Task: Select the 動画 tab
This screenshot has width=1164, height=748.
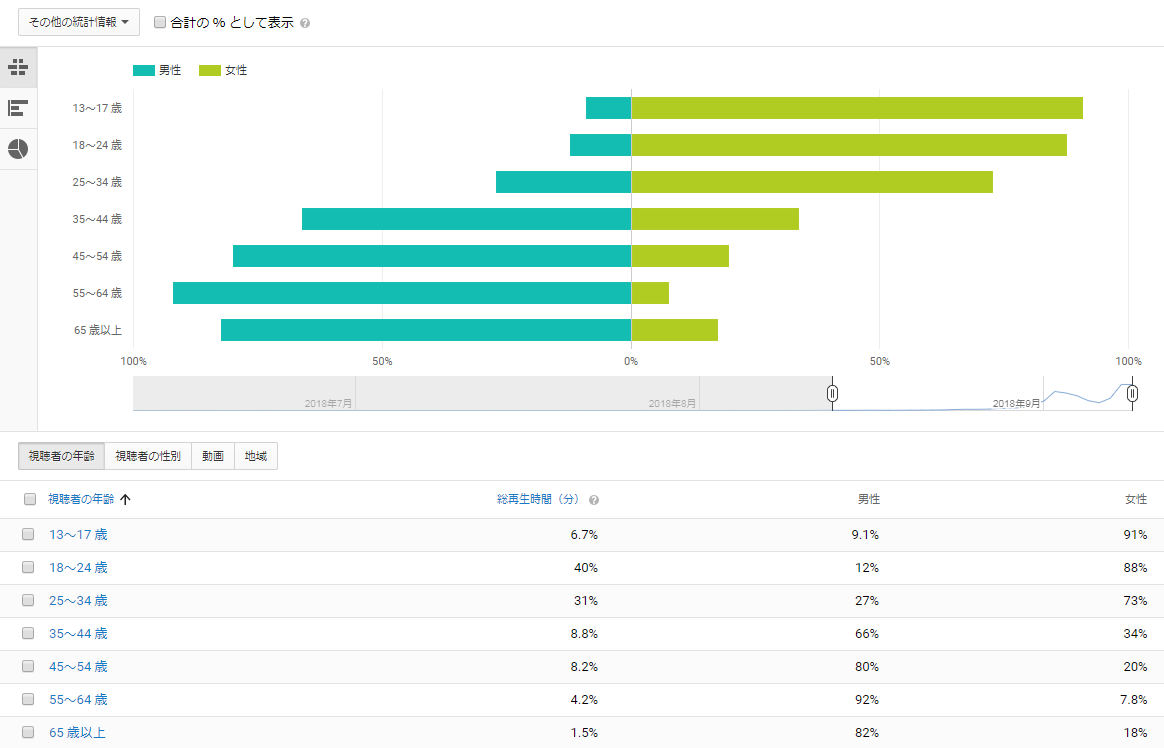Action: (x=213, y=456)
